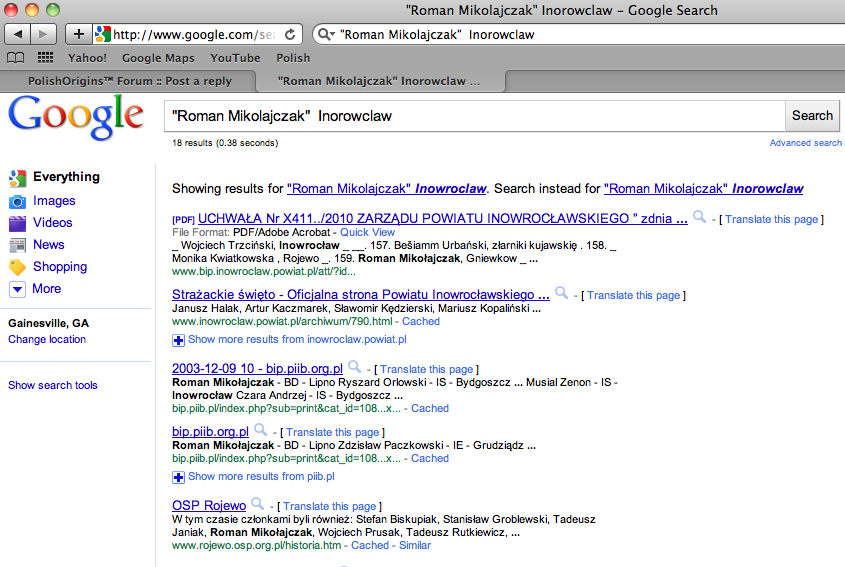The height and width of the screenshot is (567, 845).
Task: Expand more results from piib.pl plus icon
Action: point(178,477)
